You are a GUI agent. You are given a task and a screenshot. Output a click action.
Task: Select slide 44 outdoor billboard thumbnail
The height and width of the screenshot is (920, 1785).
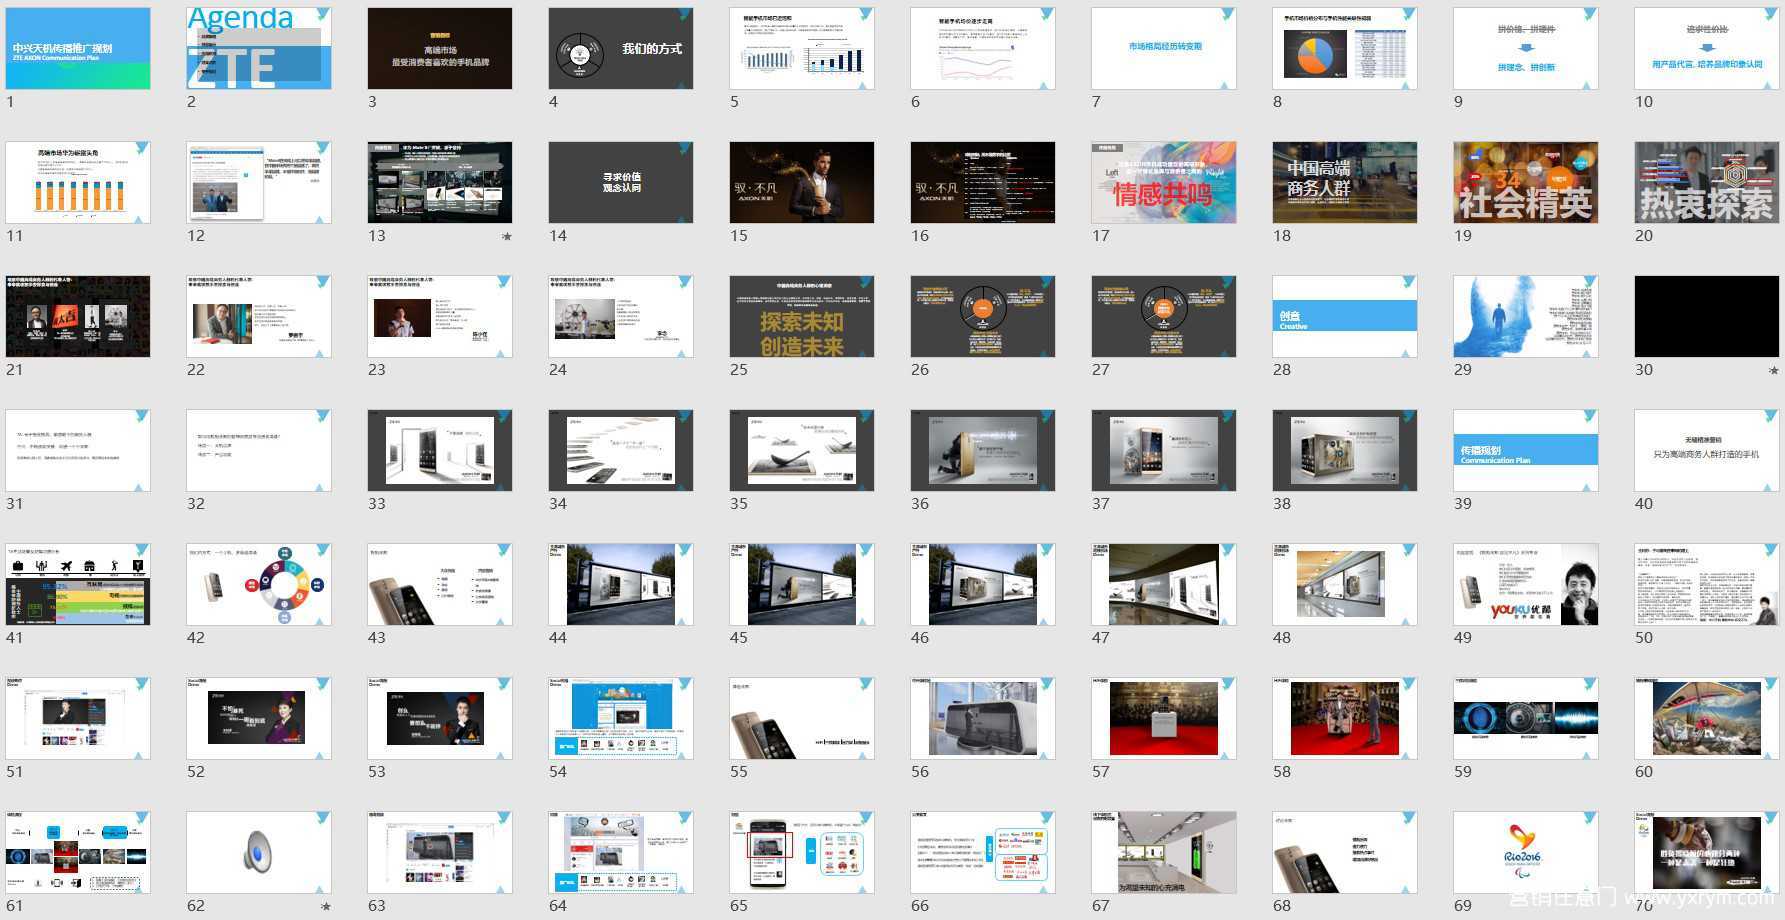click(x=621, y=584)
